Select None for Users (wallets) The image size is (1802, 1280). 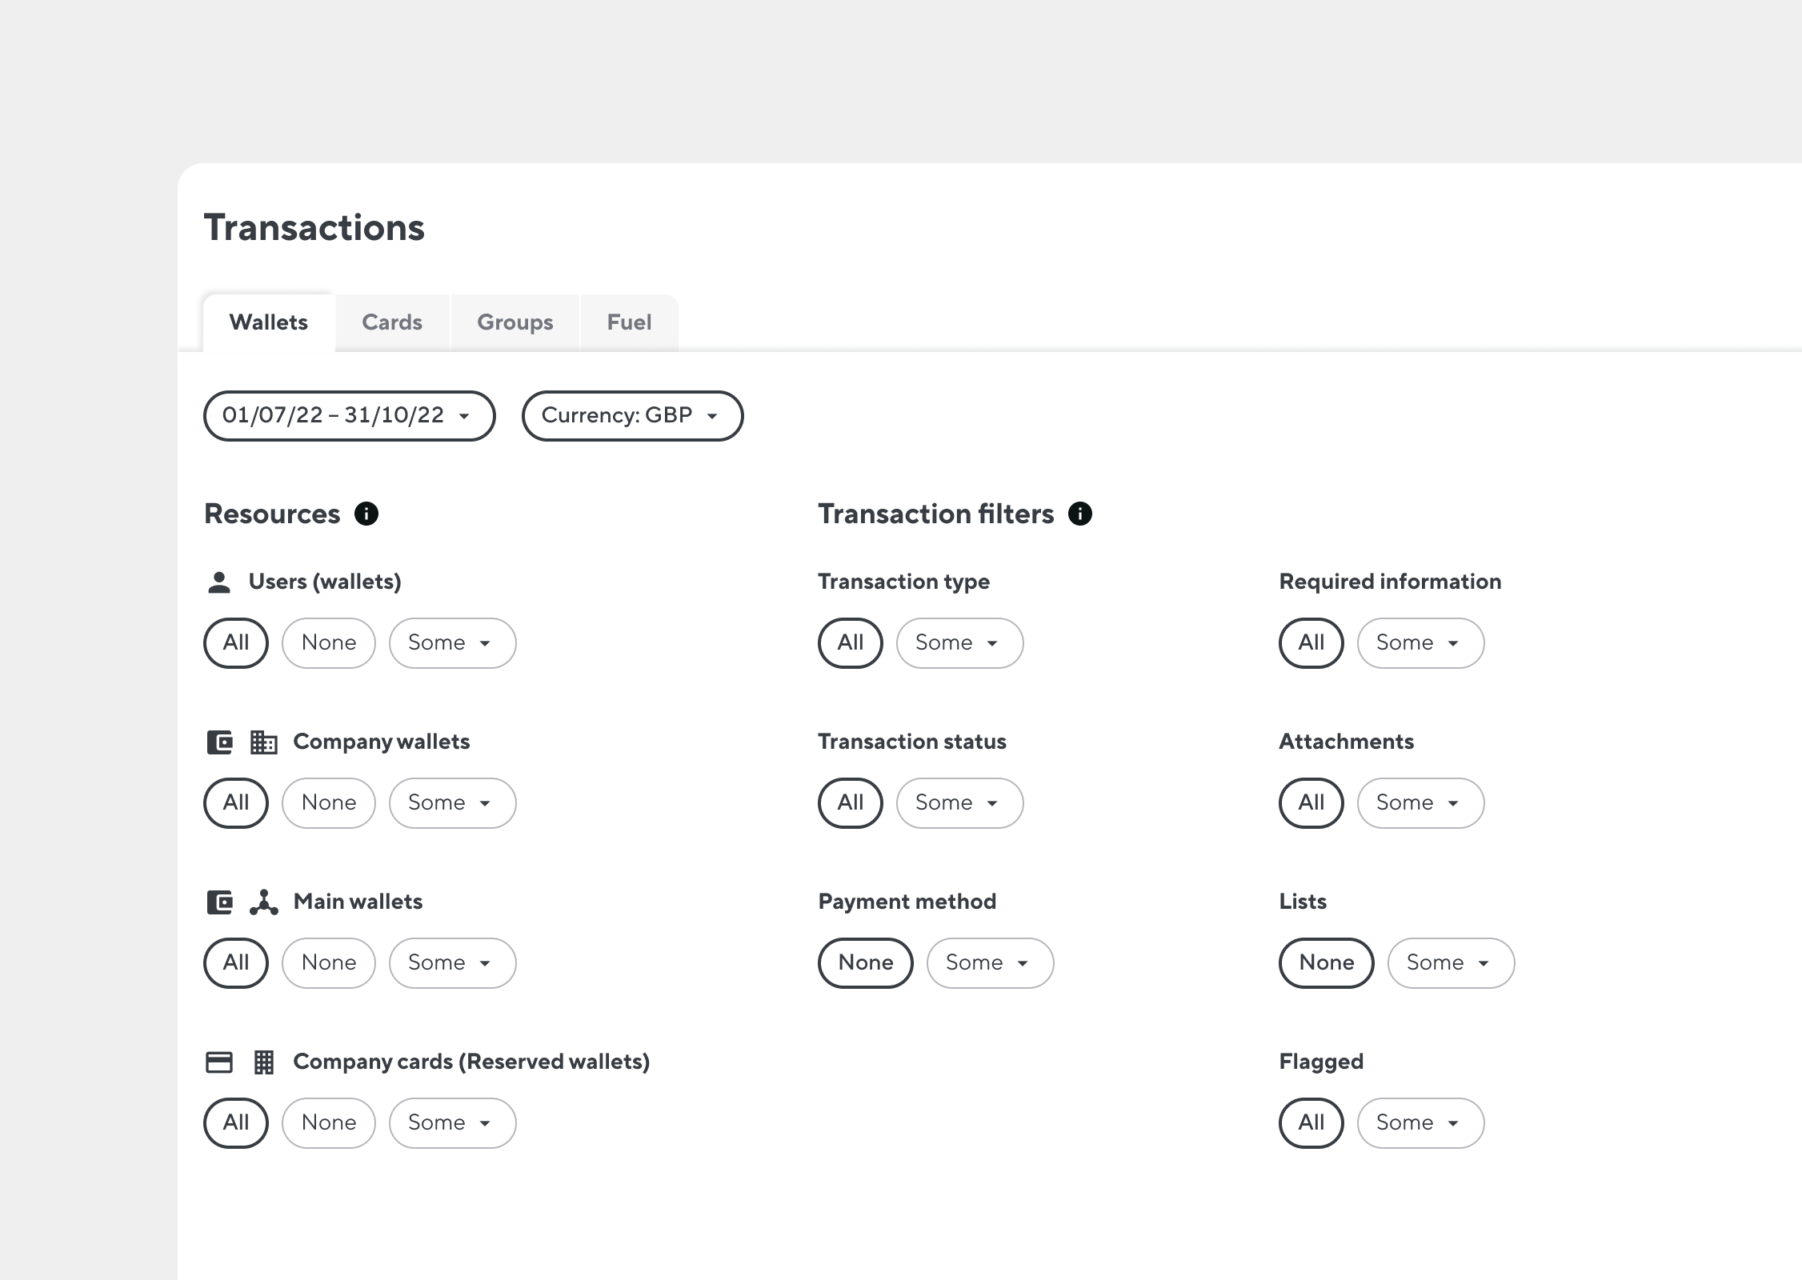coord(329,643)
